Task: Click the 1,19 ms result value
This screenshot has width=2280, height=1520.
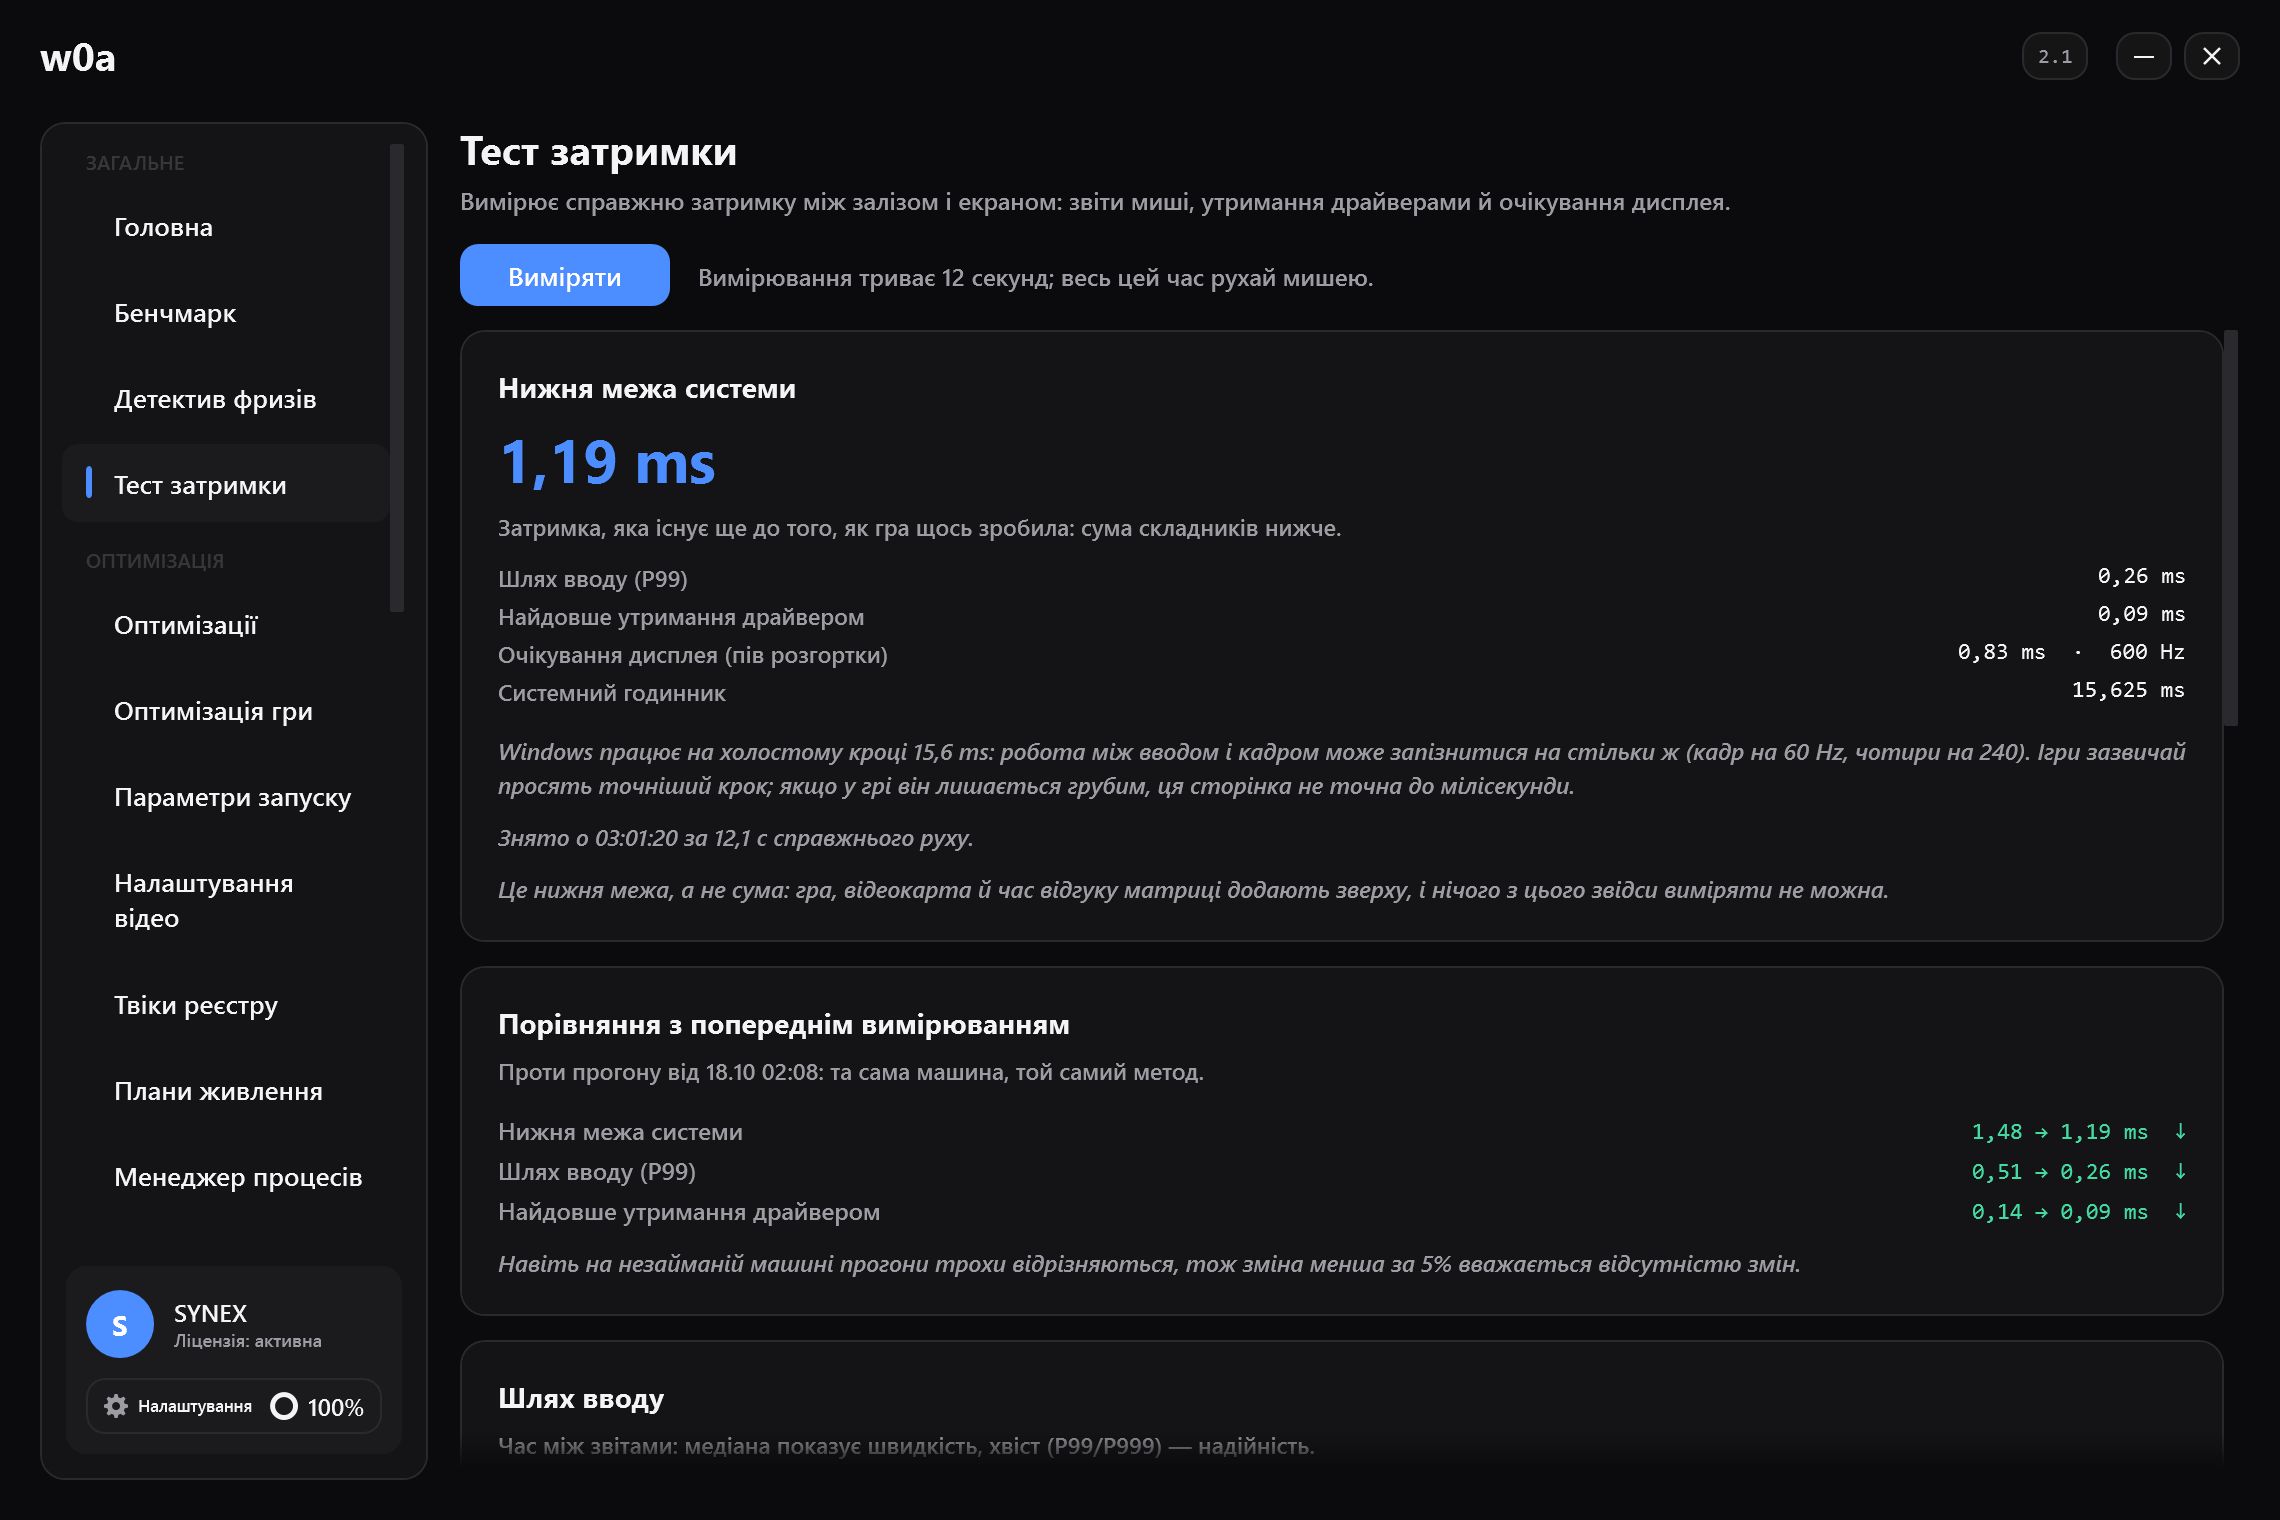Action: [x=607, y=463]
